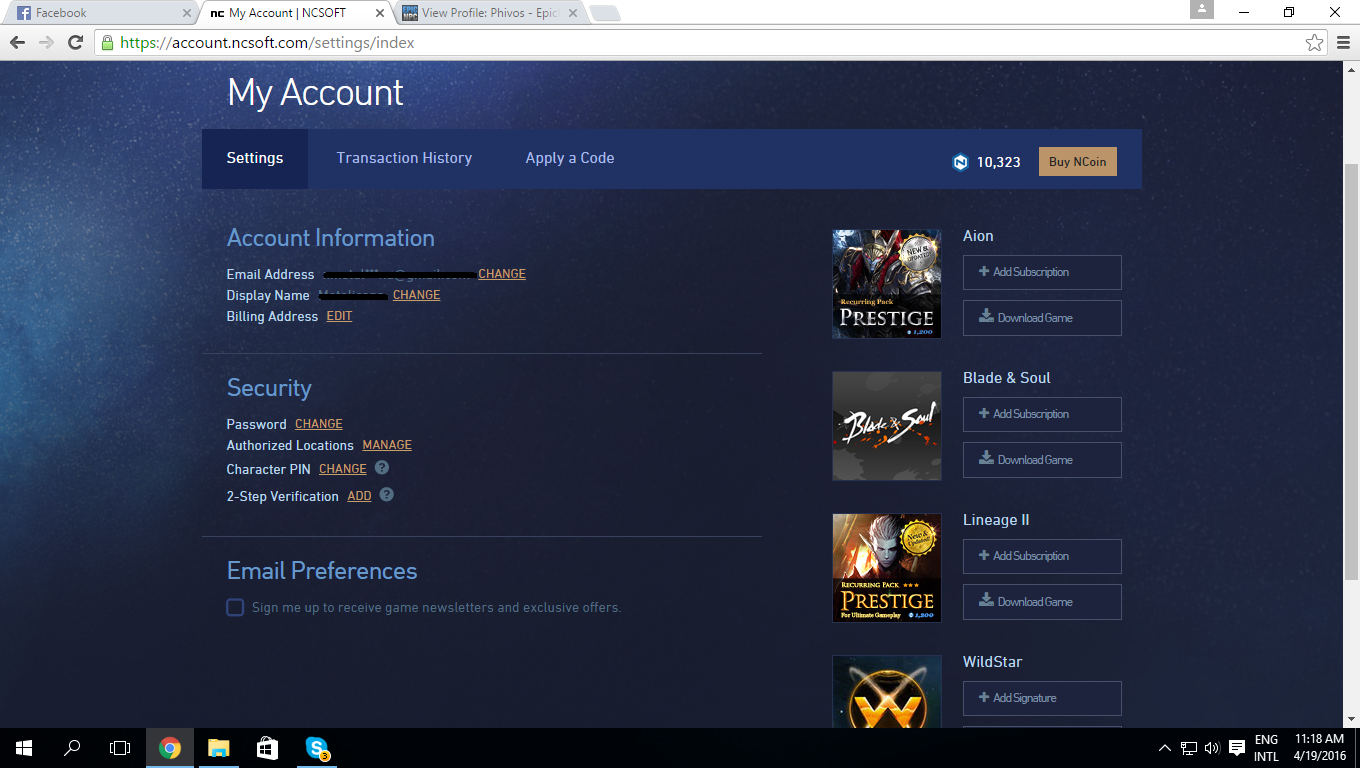Download the Lineage II game
Viewport: 1360px width, 768px height.
coord(1042,602)
